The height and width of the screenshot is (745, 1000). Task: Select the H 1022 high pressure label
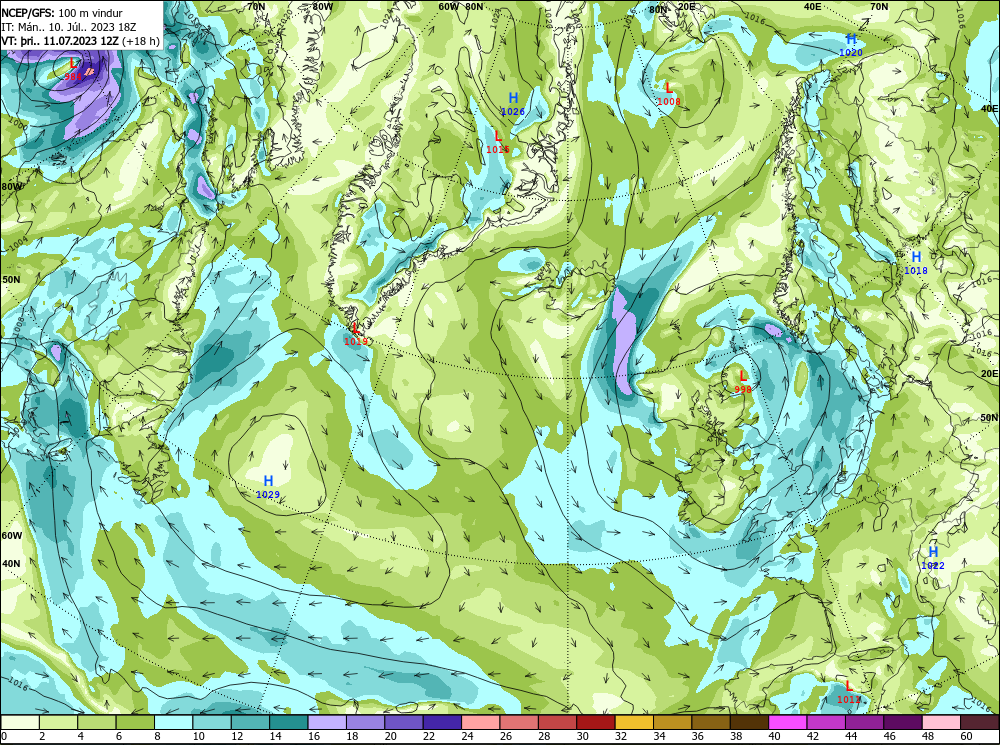point(933,558)
